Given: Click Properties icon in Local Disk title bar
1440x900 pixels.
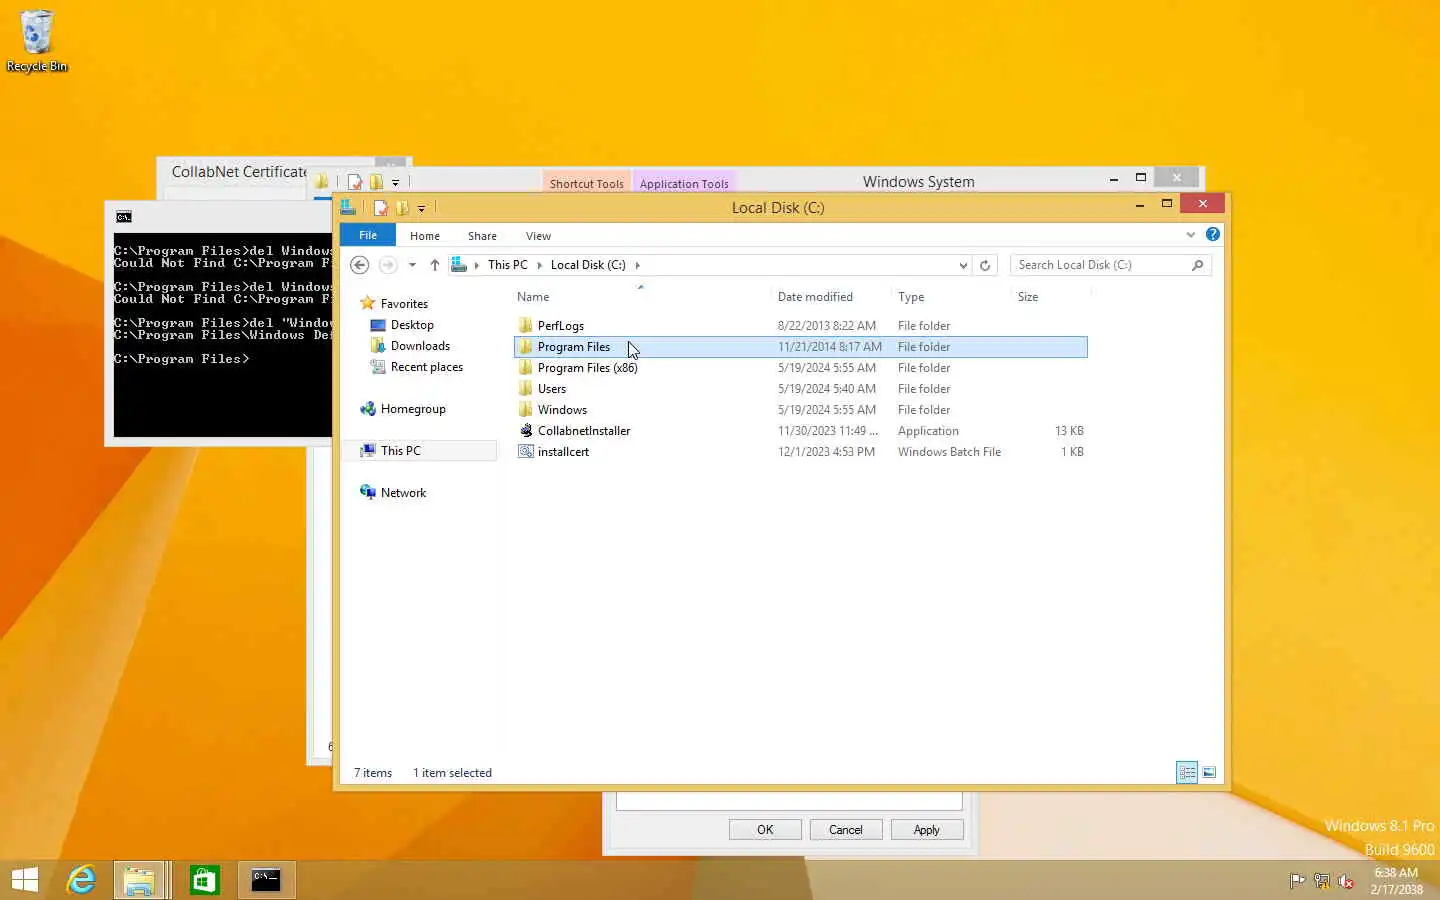Looking at the screenshot, I should (380, 208).
